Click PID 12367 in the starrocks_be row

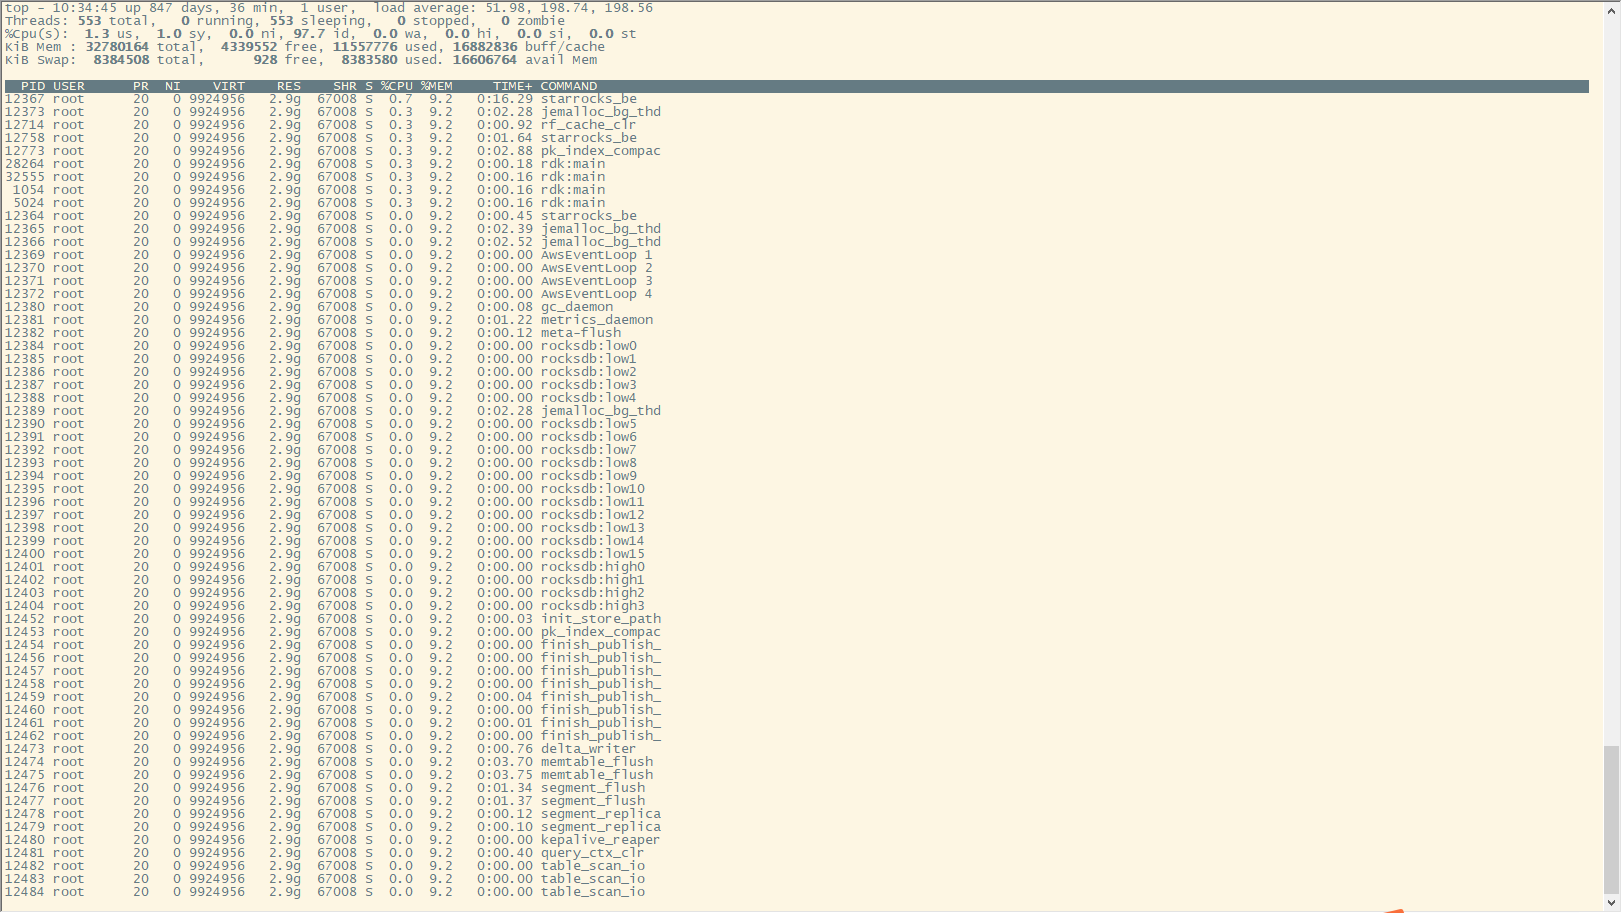[x=25, y=99]
